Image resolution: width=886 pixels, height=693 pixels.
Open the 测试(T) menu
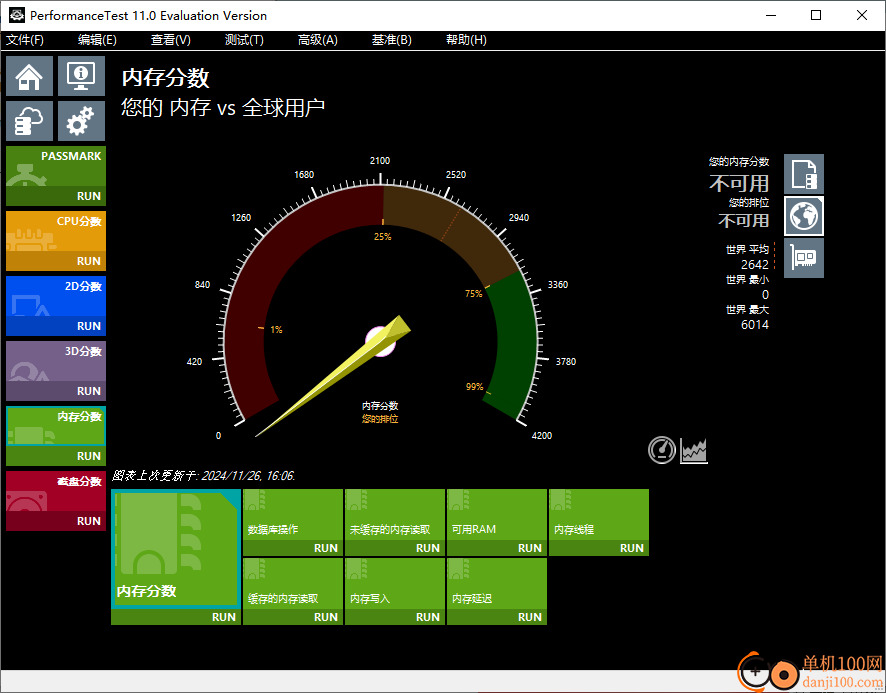point(244,40)
